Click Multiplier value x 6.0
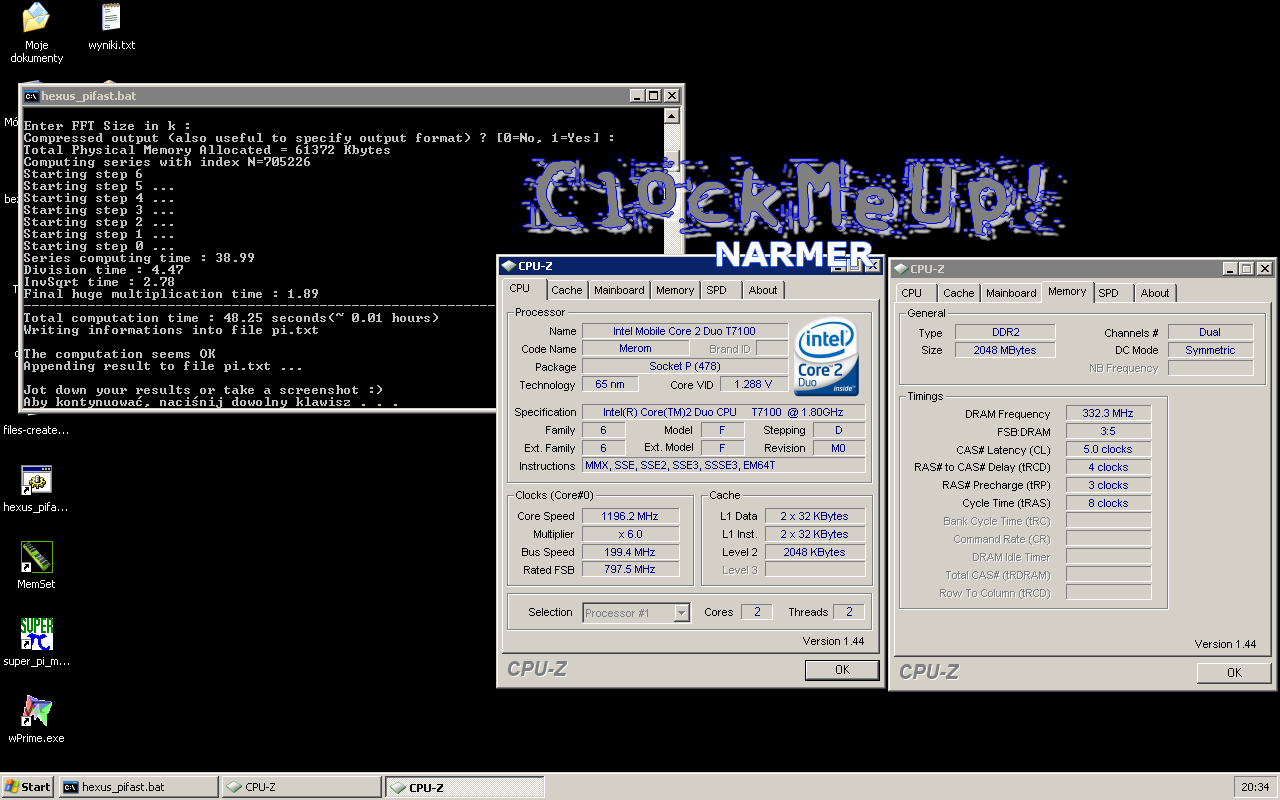Viewport: 1280px width, 800px height. [x=630, y=535]
